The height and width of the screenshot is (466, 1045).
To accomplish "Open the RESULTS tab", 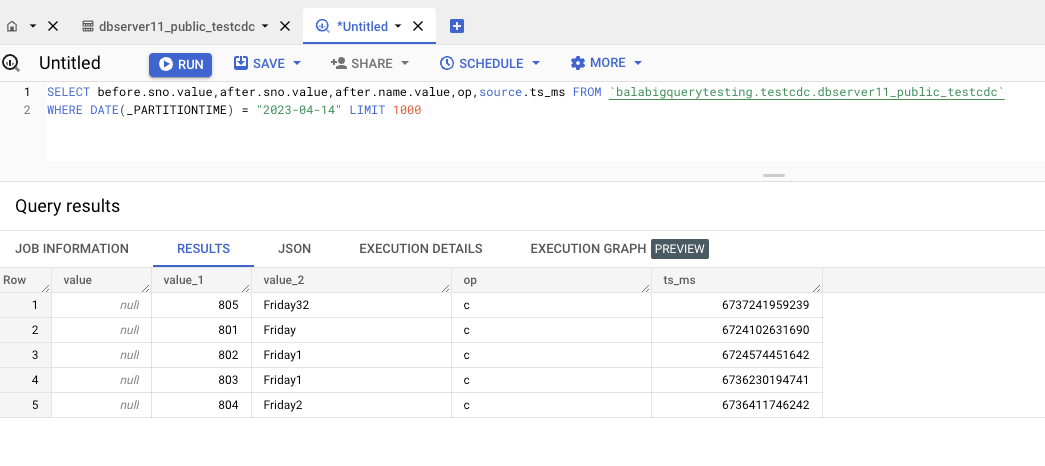I will click(x=203, y=249).
